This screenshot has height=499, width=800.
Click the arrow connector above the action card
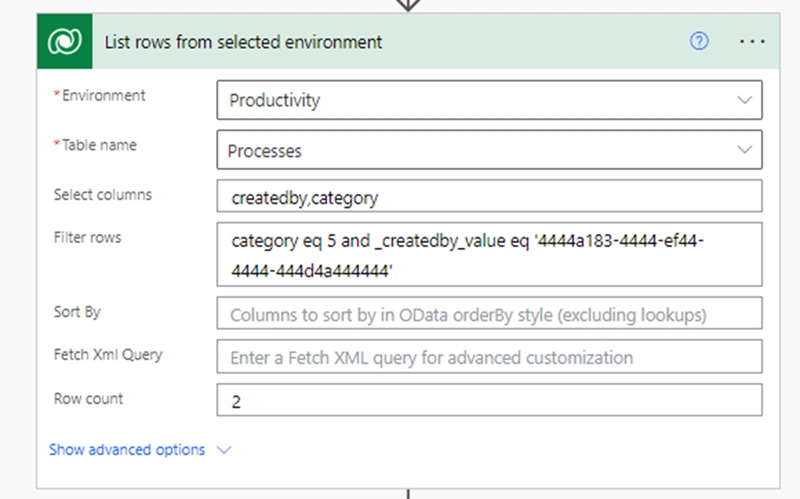click(409, 5)
